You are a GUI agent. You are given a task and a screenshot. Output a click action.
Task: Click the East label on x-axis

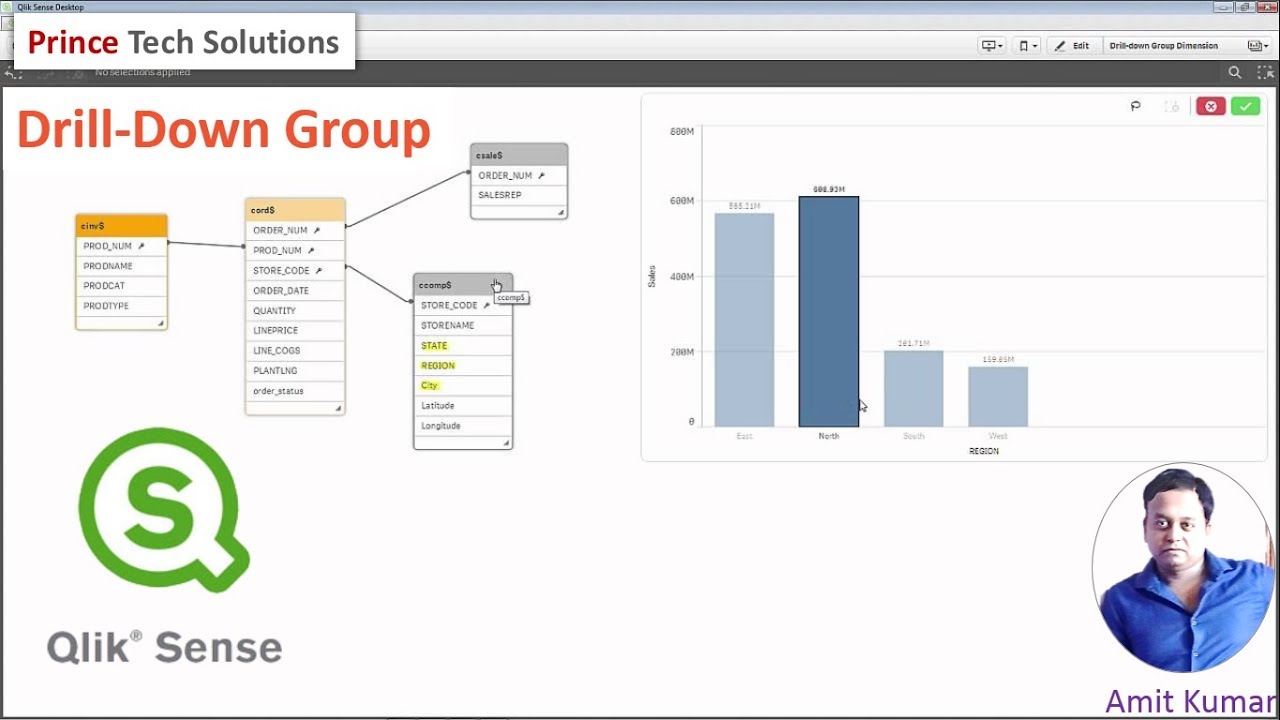[x=744, y=436]
